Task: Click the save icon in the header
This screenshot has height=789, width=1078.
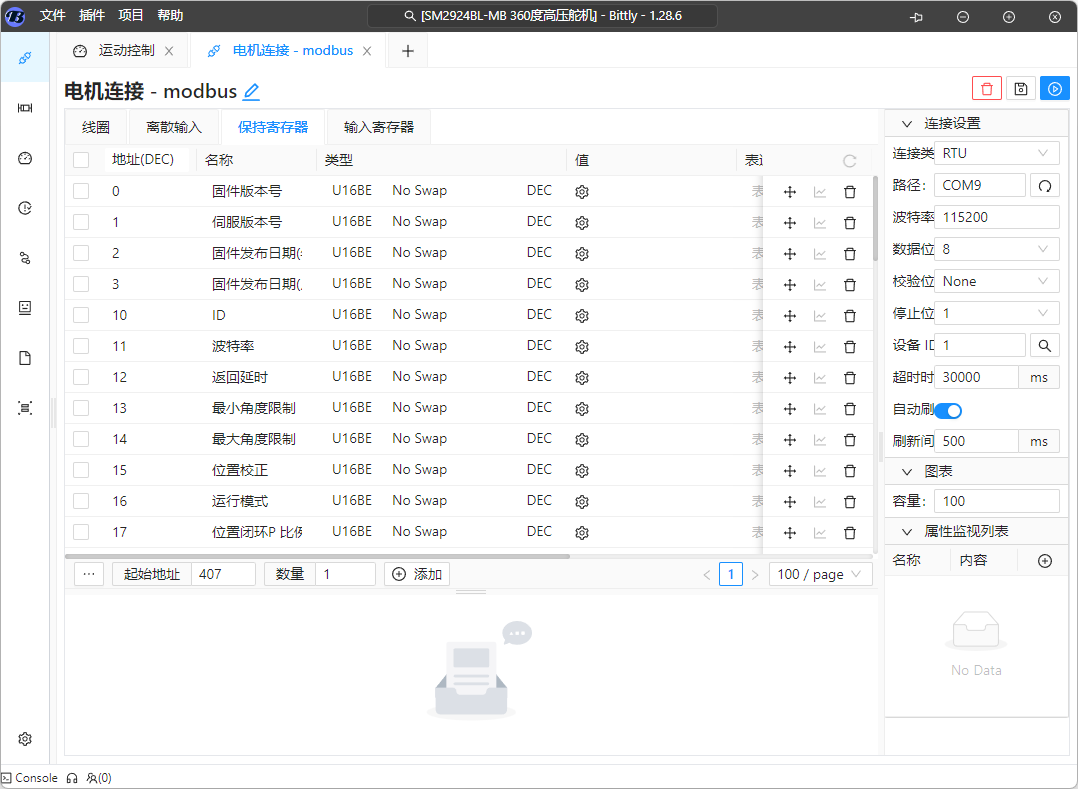Action: tap(1020, 89)
